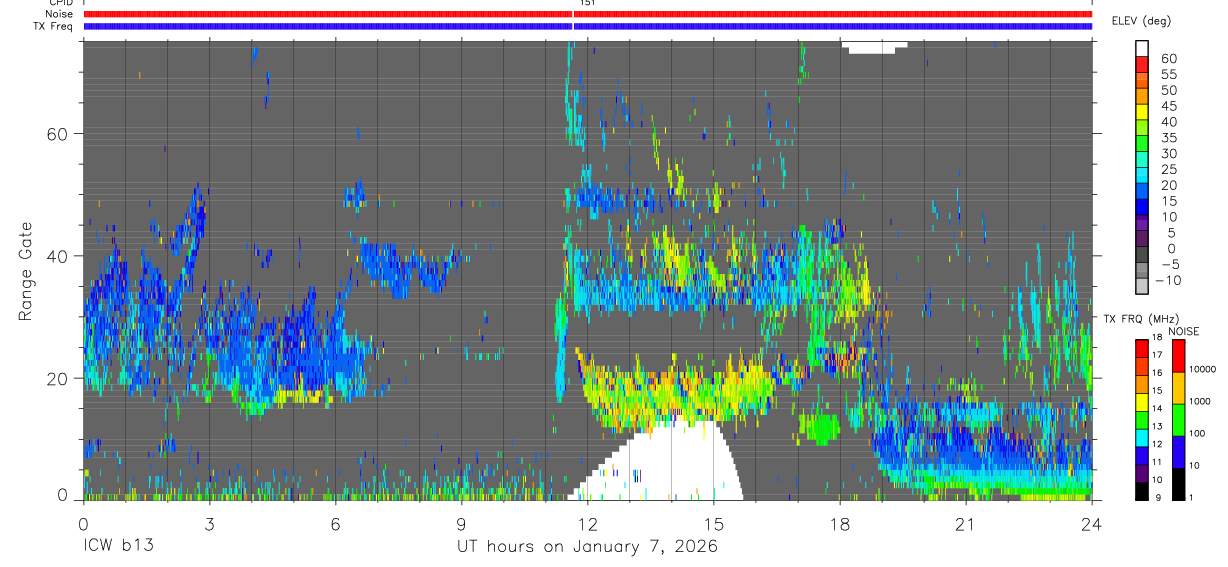This screenshot has width=1228, height=567.
Task: Click the '10000' label on NOISE scale
Action: click(x=1204, y=370)
